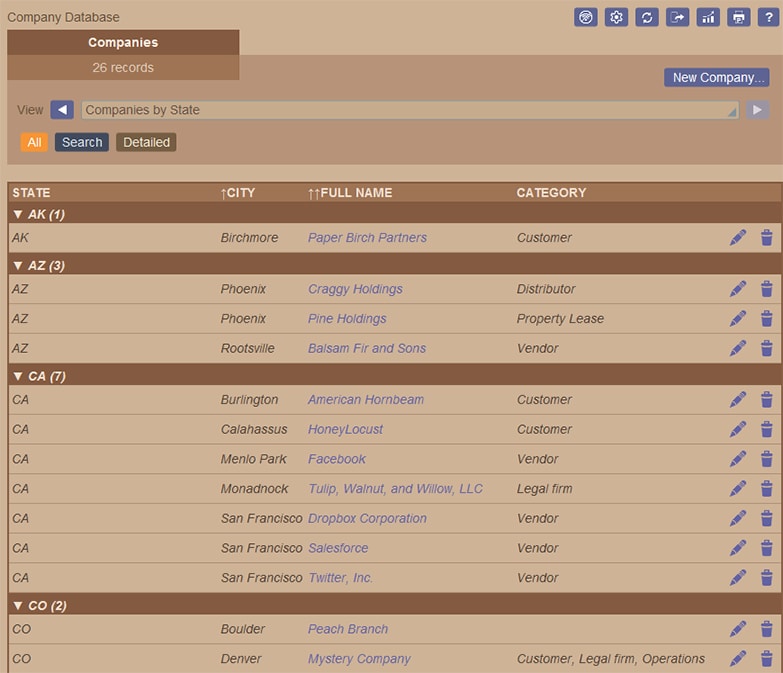Click the export icon in the toolbar
The image size is (783, 673).
click(x=677, y=17)
